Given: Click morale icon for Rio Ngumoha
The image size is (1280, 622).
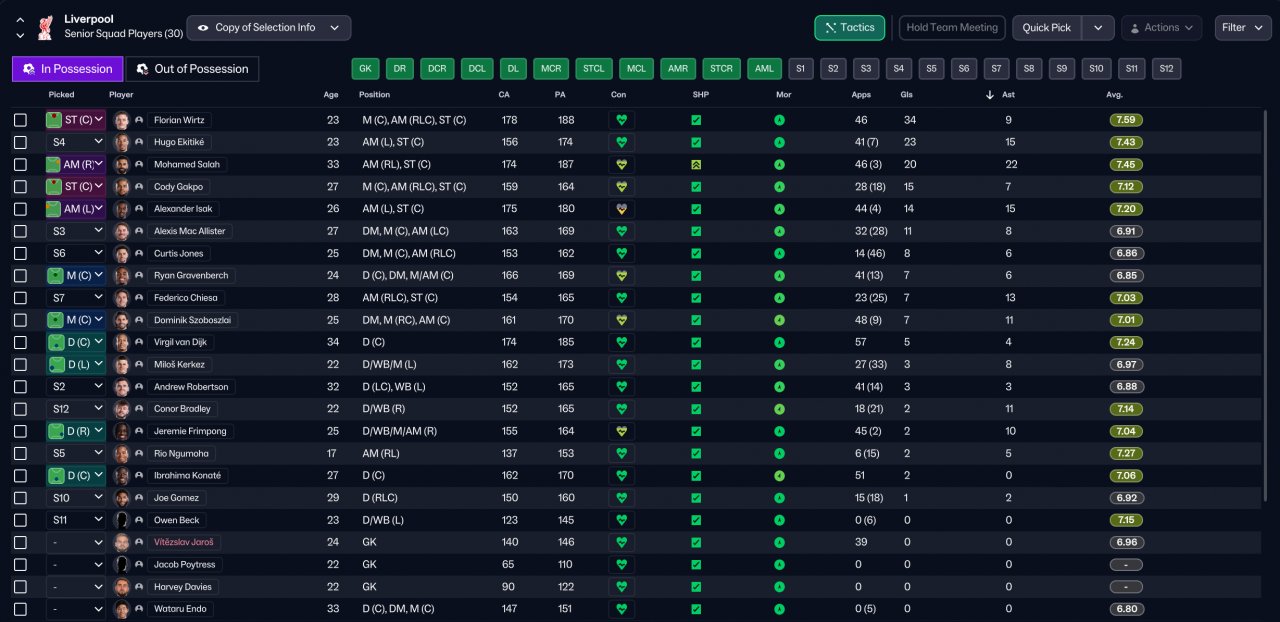Looking at the screenshot, I should click(x=779, y=453).
